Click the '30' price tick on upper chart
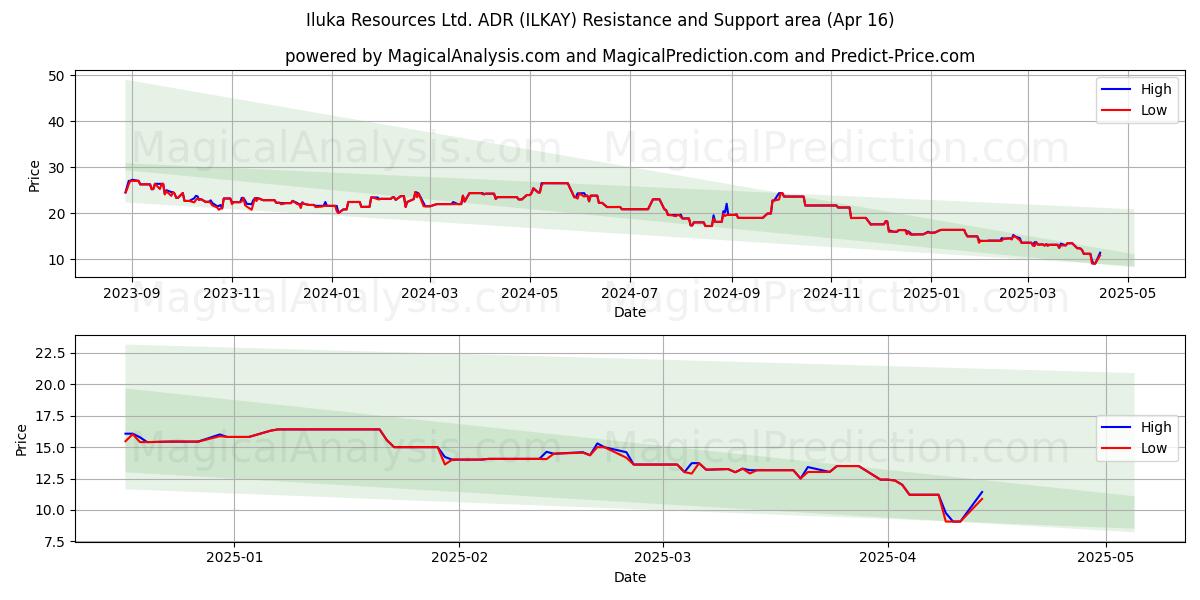 tap(57, 168)
